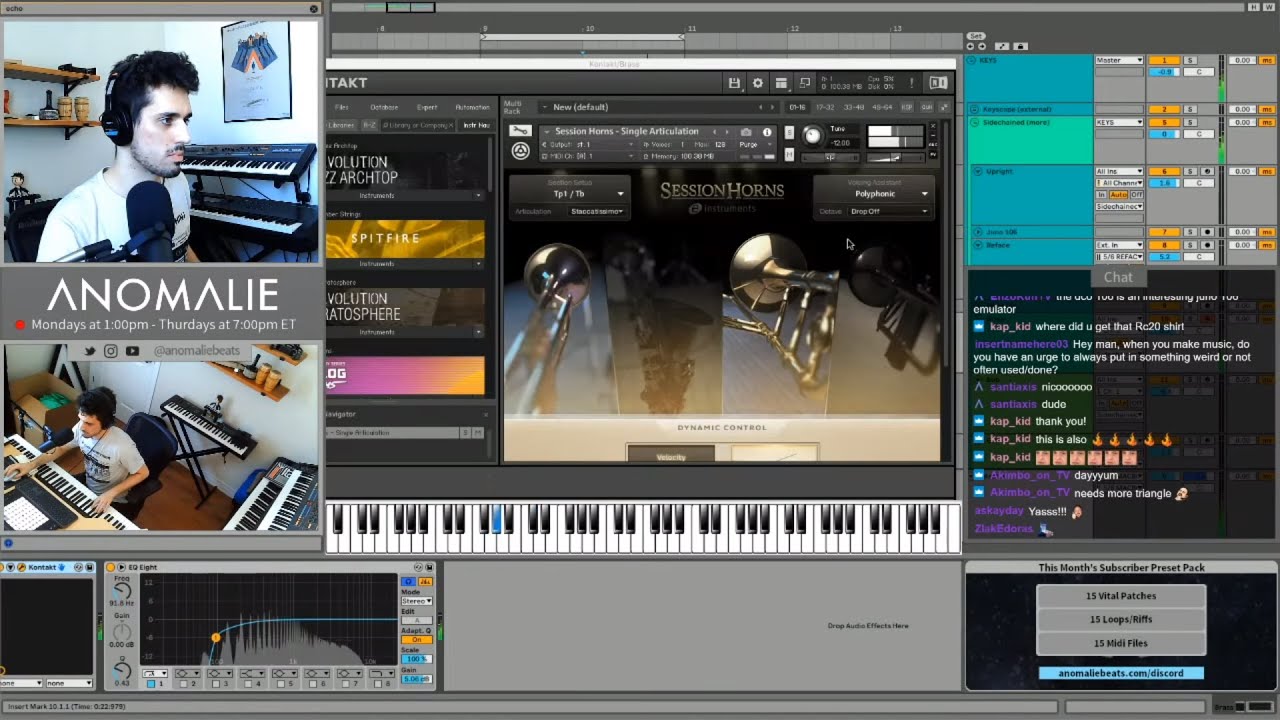Select multi rack page 33-48
This screenshot has height=720, width=1280.
tap(854, 107)
